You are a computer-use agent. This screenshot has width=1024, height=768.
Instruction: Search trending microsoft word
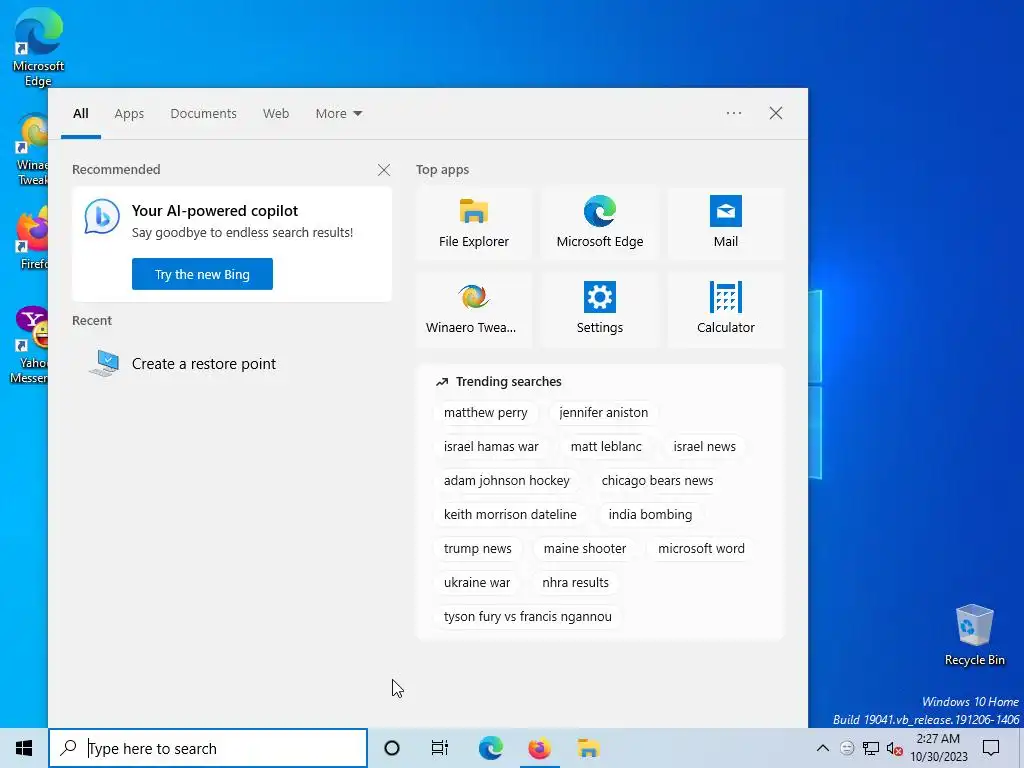pos(701,549)
